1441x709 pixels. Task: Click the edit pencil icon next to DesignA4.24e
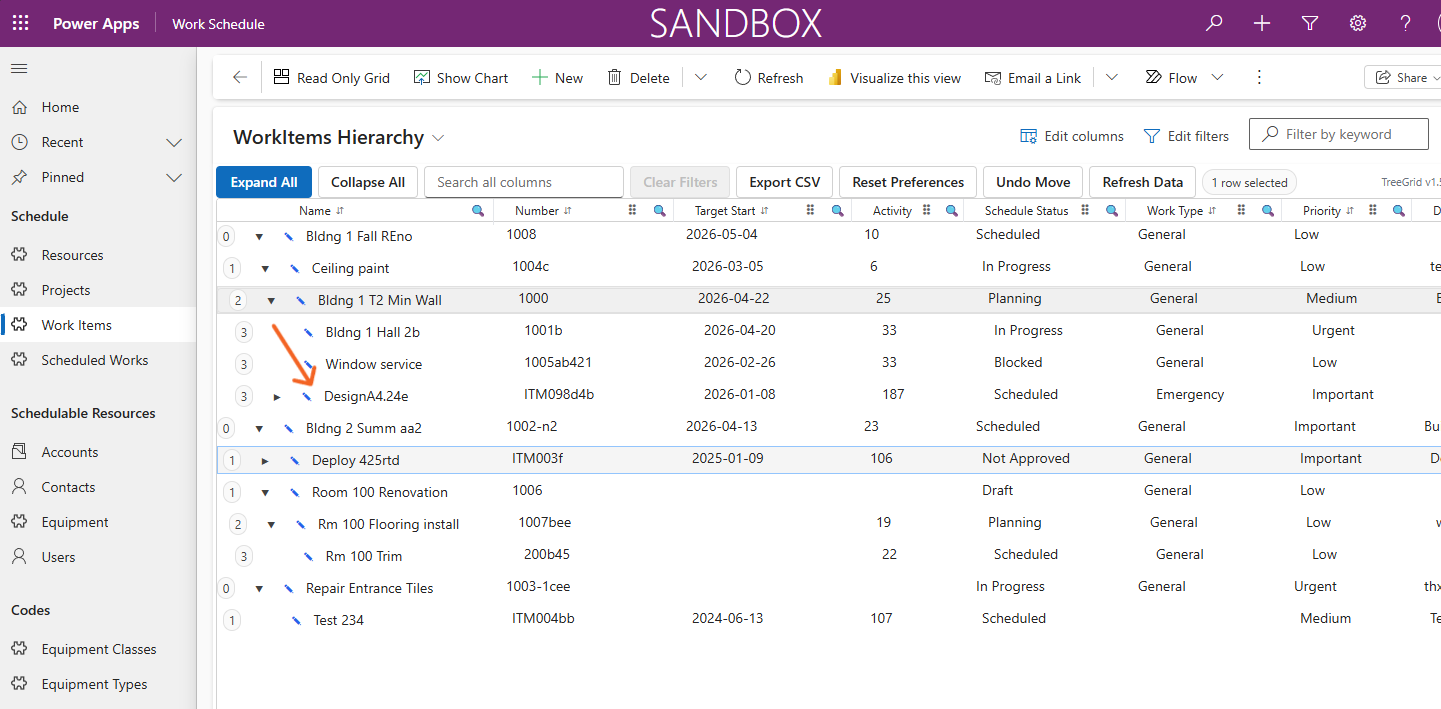tap(307, 396)
